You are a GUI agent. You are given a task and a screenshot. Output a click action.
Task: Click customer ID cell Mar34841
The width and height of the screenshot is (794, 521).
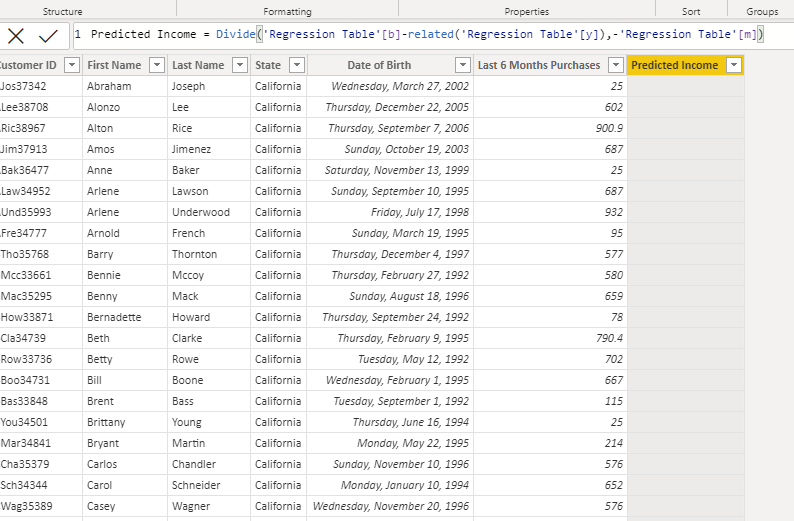pos(25,444)
